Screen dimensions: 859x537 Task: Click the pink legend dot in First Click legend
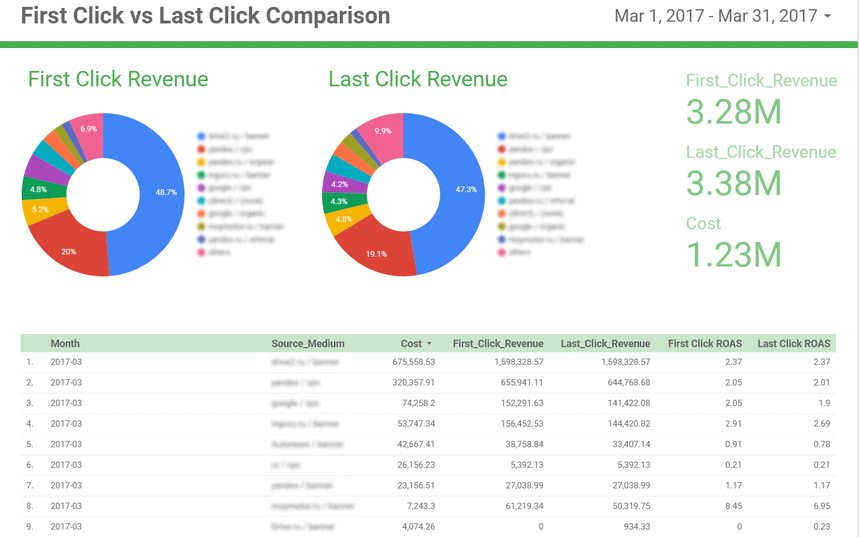click(x=201, y=252)
